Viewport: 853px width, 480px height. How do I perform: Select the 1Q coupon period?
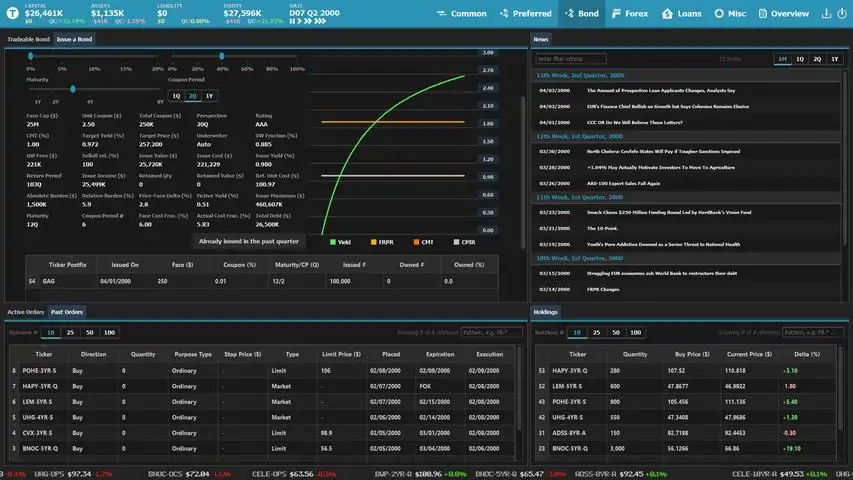(x=176, y=96)
